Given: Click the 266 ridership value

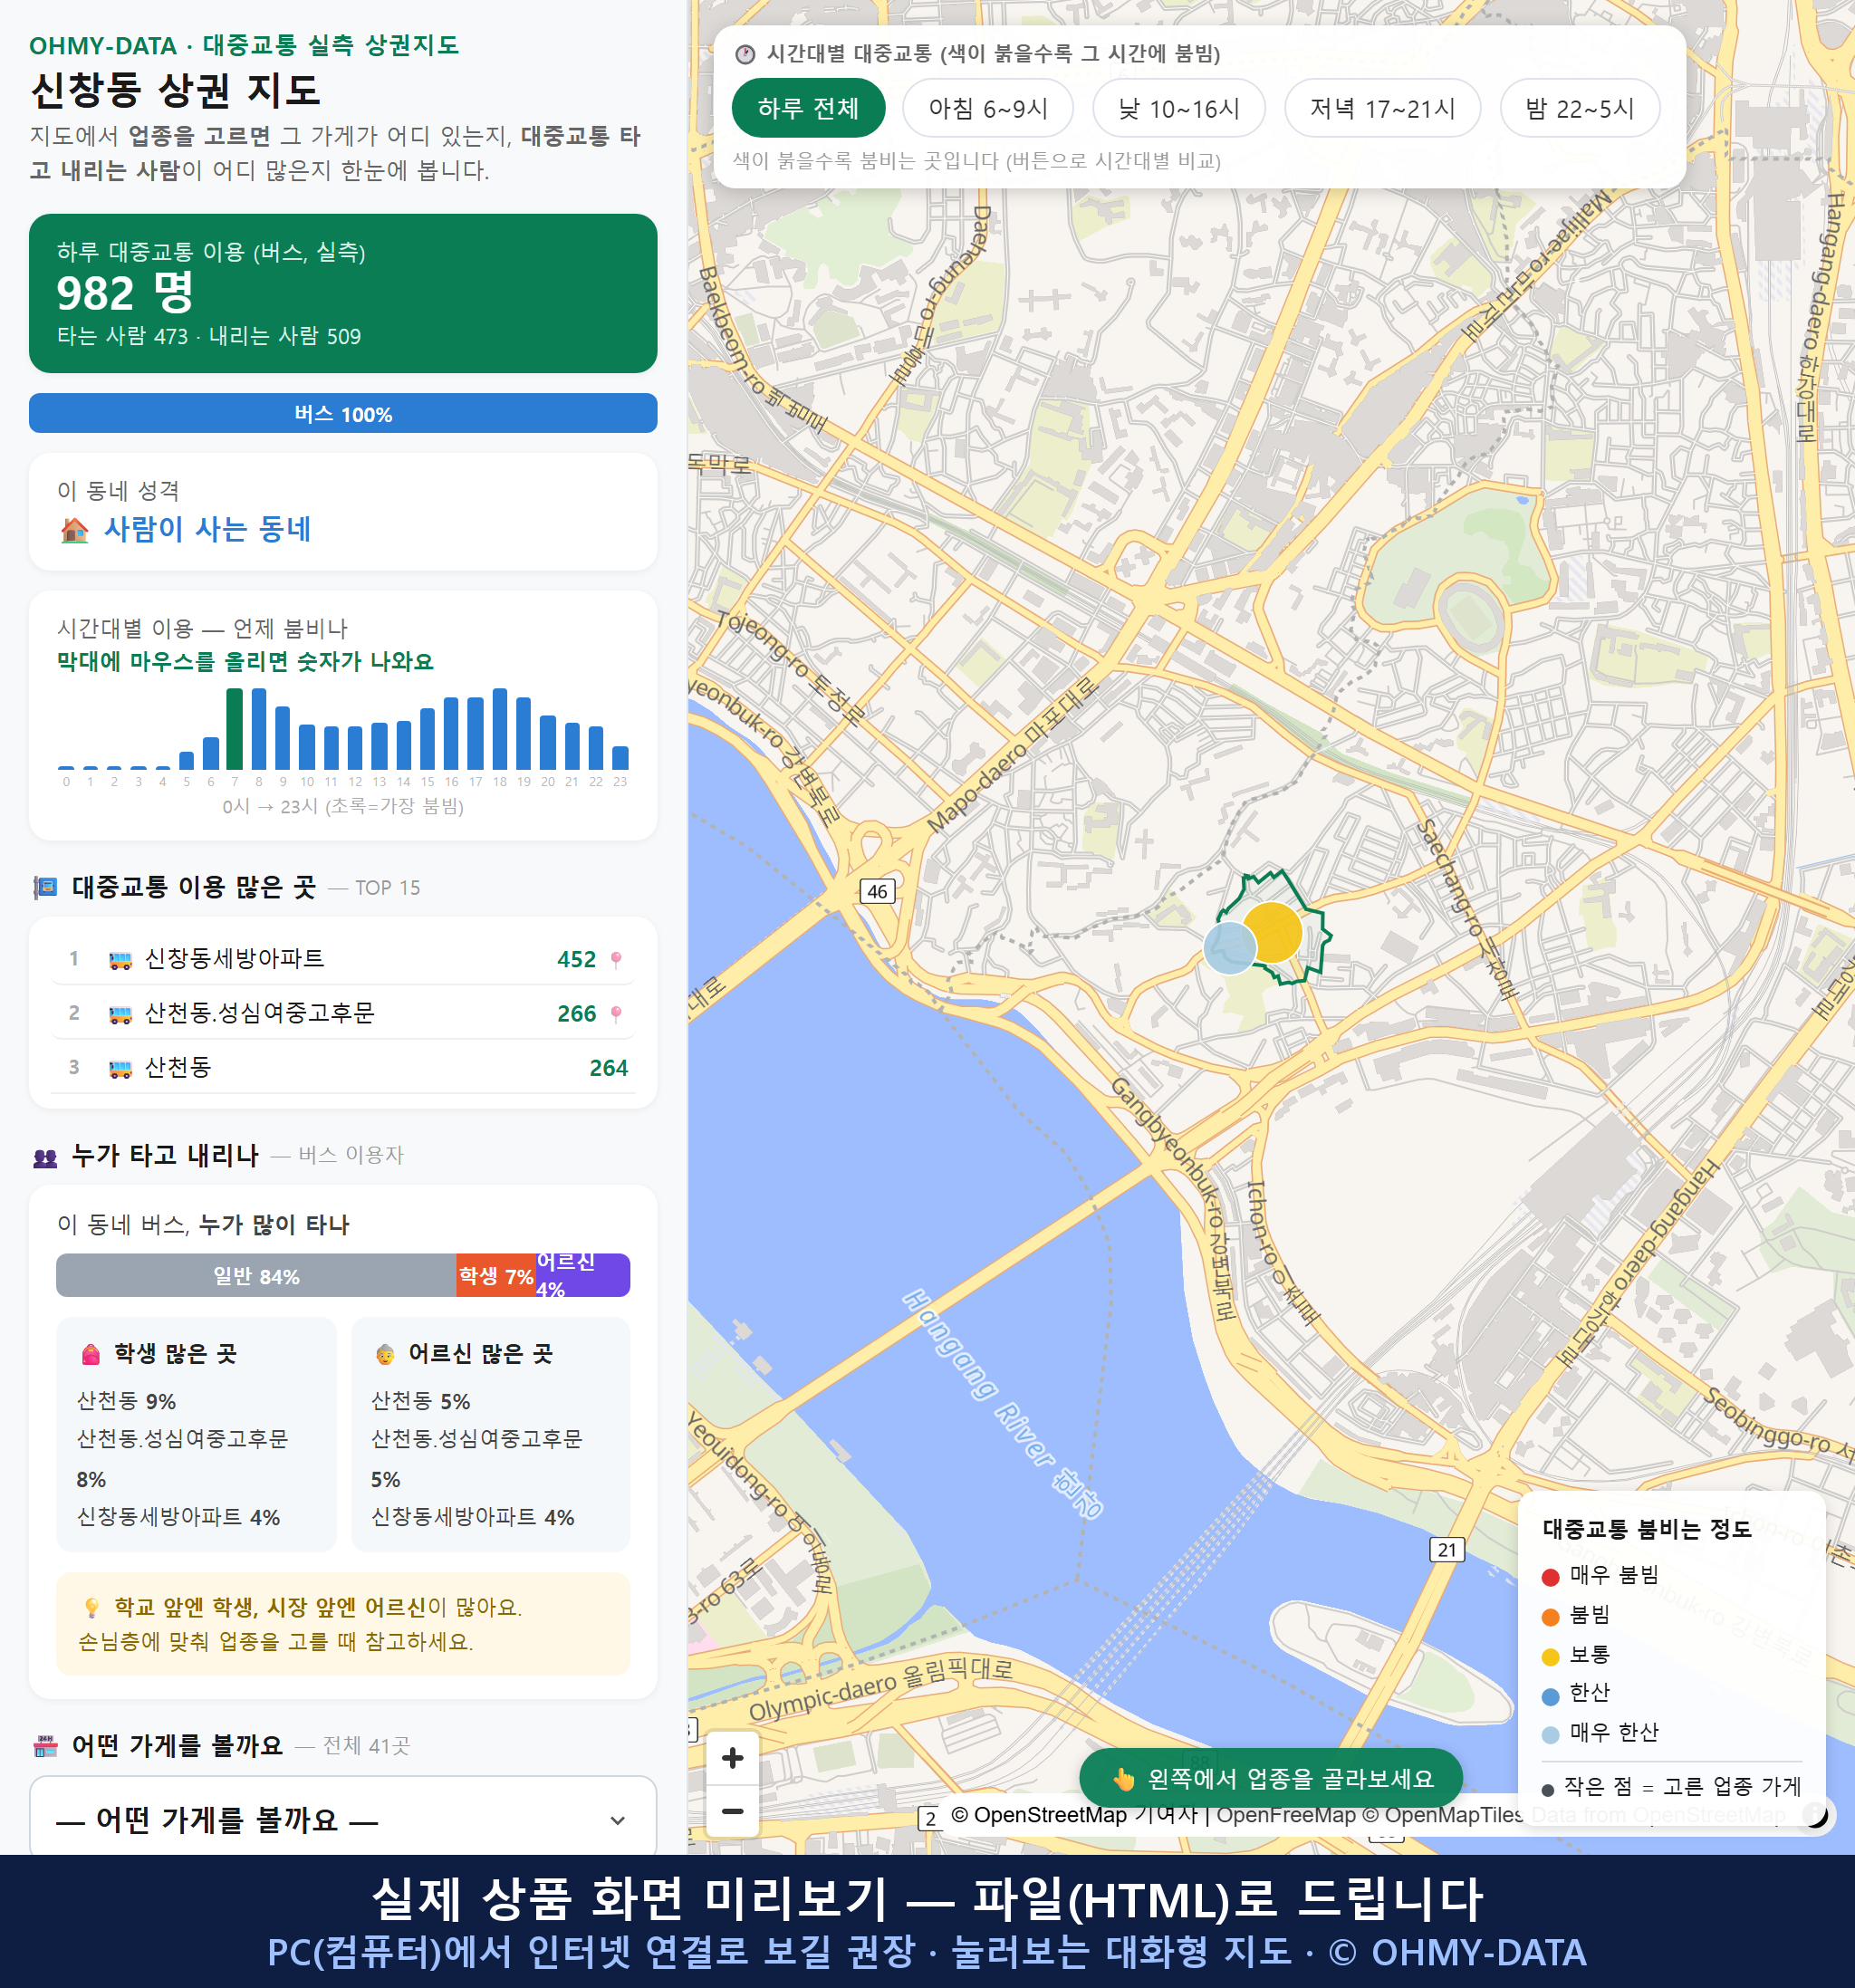Looking at the screenshot, I should coord(576,1014).
